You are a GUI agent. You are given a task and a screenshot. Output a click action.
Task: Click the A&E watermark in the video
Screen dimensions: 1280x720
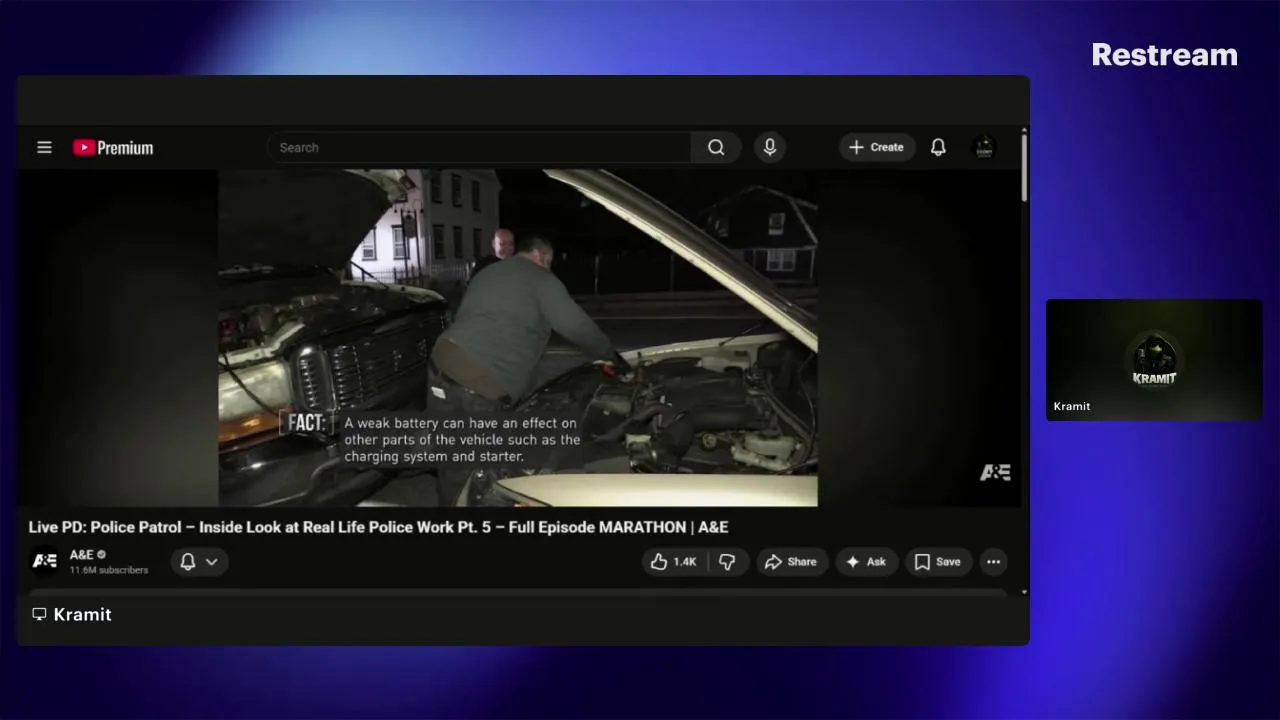point(995,472)
